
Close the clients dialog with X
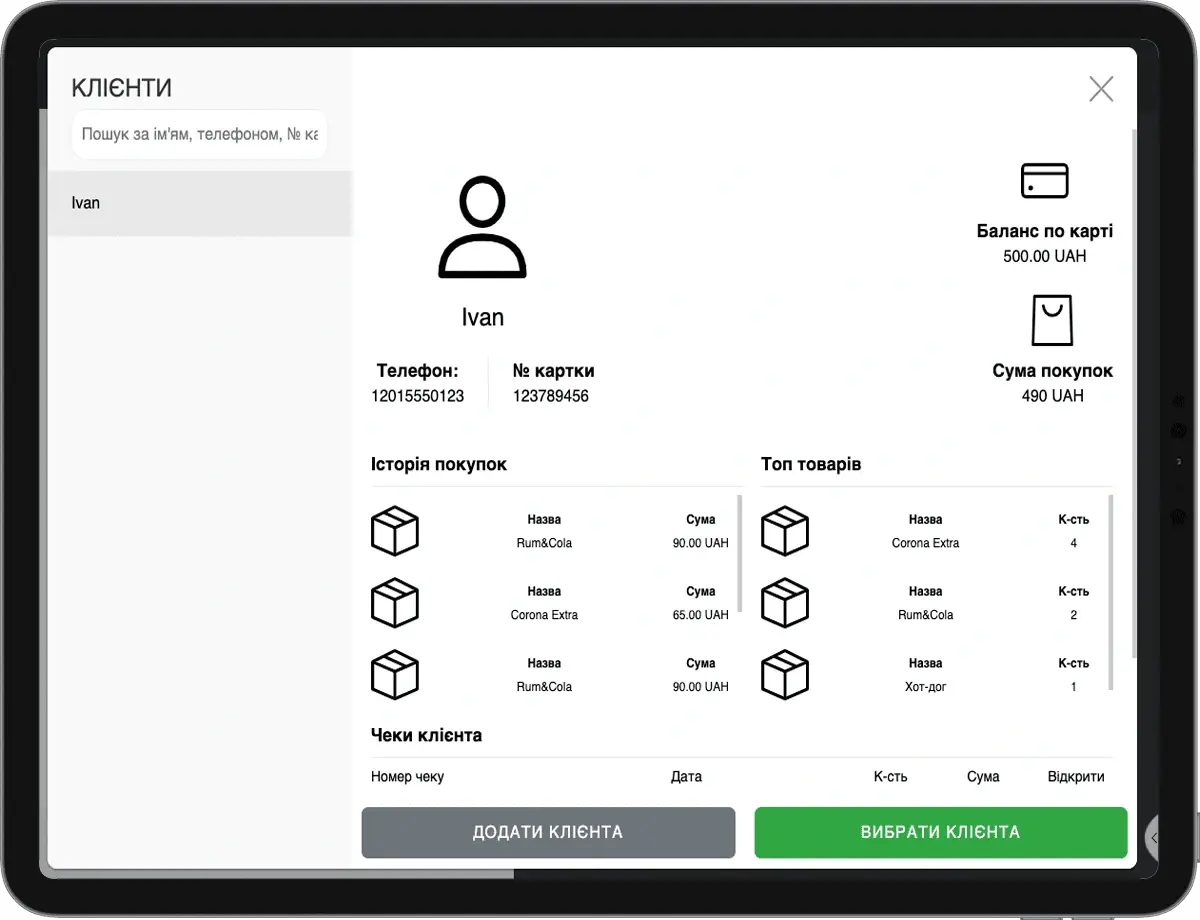[1101, 89]
